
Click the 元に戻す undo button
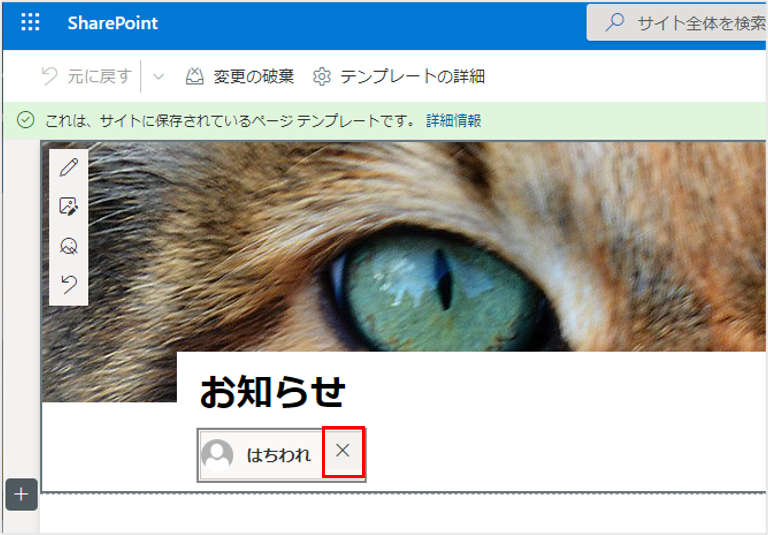pyautogui.click(x=87, y=76)
